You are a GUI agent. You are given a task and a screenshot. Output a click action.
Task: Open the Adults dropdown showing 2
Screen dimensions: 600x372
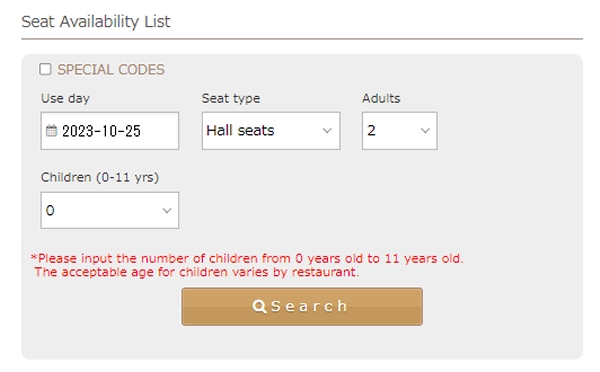pyautogui.click(x=399, y=131)
